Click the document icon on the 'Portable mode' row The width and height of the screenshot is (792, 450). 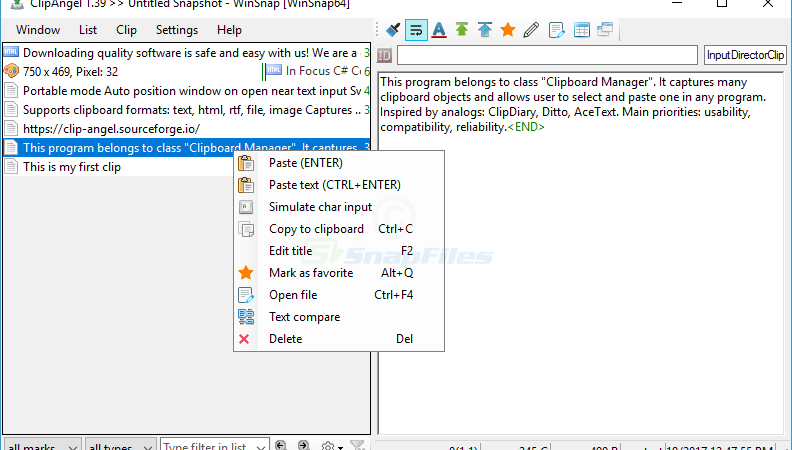click(11, 91)
